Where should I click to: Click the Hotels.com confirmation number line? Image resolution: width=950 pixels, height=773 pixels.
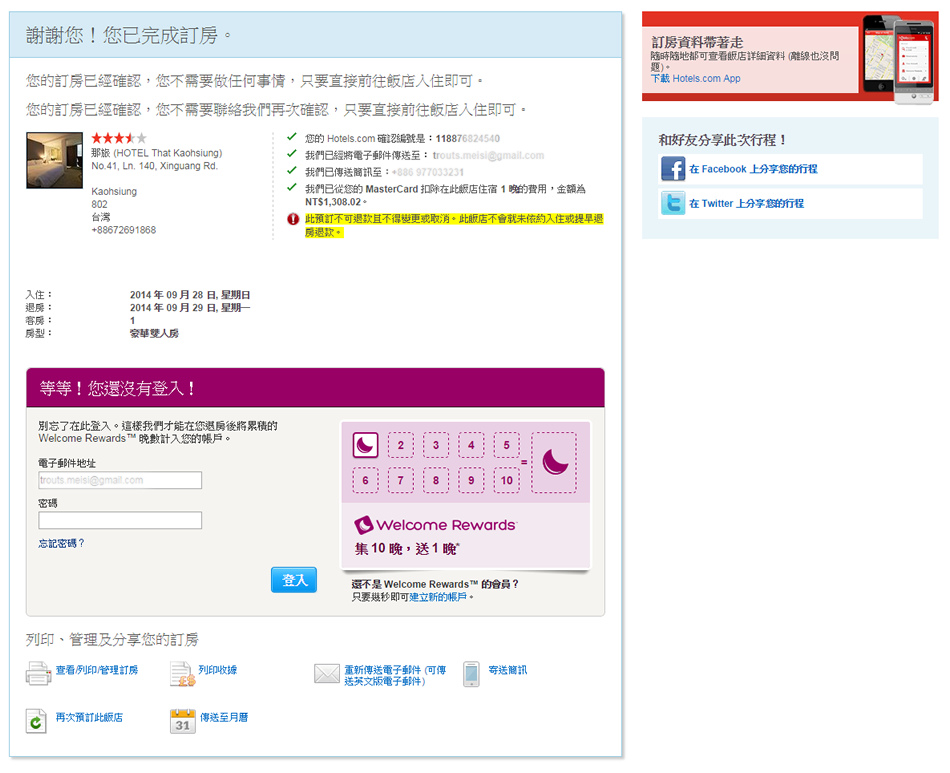click(x=402, y=139)
